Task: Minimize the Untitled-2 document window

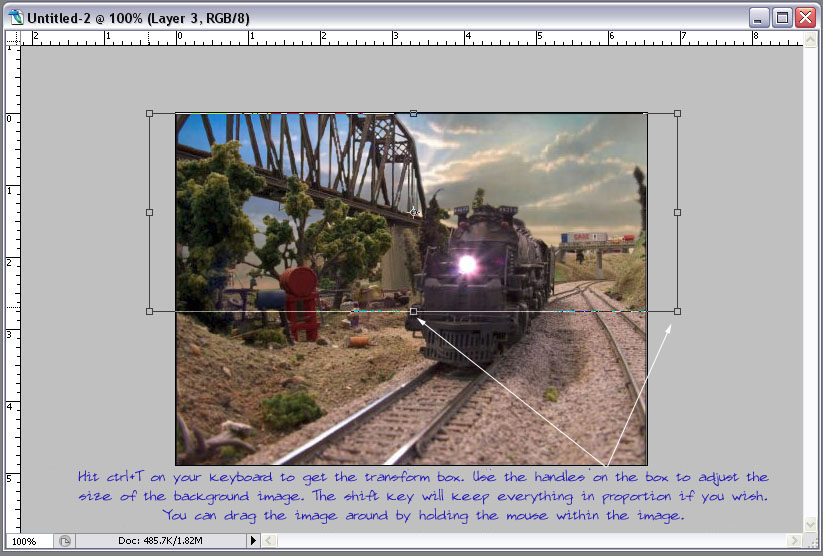Action: coord(757,18)
